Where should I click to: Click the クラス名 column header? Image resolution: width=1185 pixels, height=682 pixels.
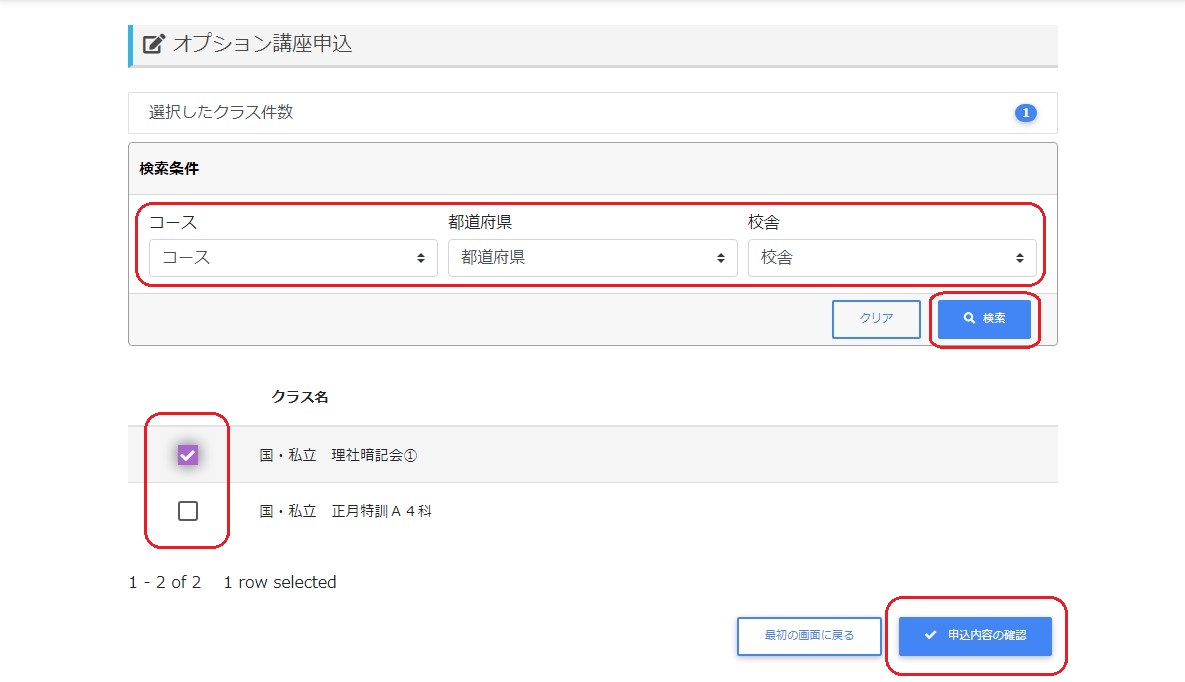point(299,397)
